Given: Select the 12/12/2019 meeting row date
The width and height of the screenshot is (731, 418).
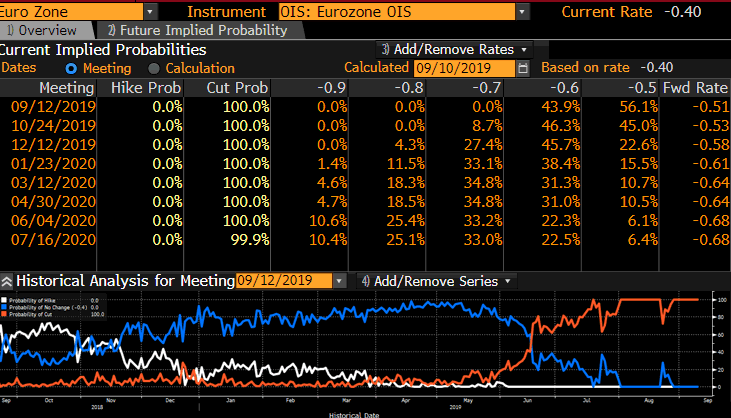Looking at the screenshot, I should 53,145.
